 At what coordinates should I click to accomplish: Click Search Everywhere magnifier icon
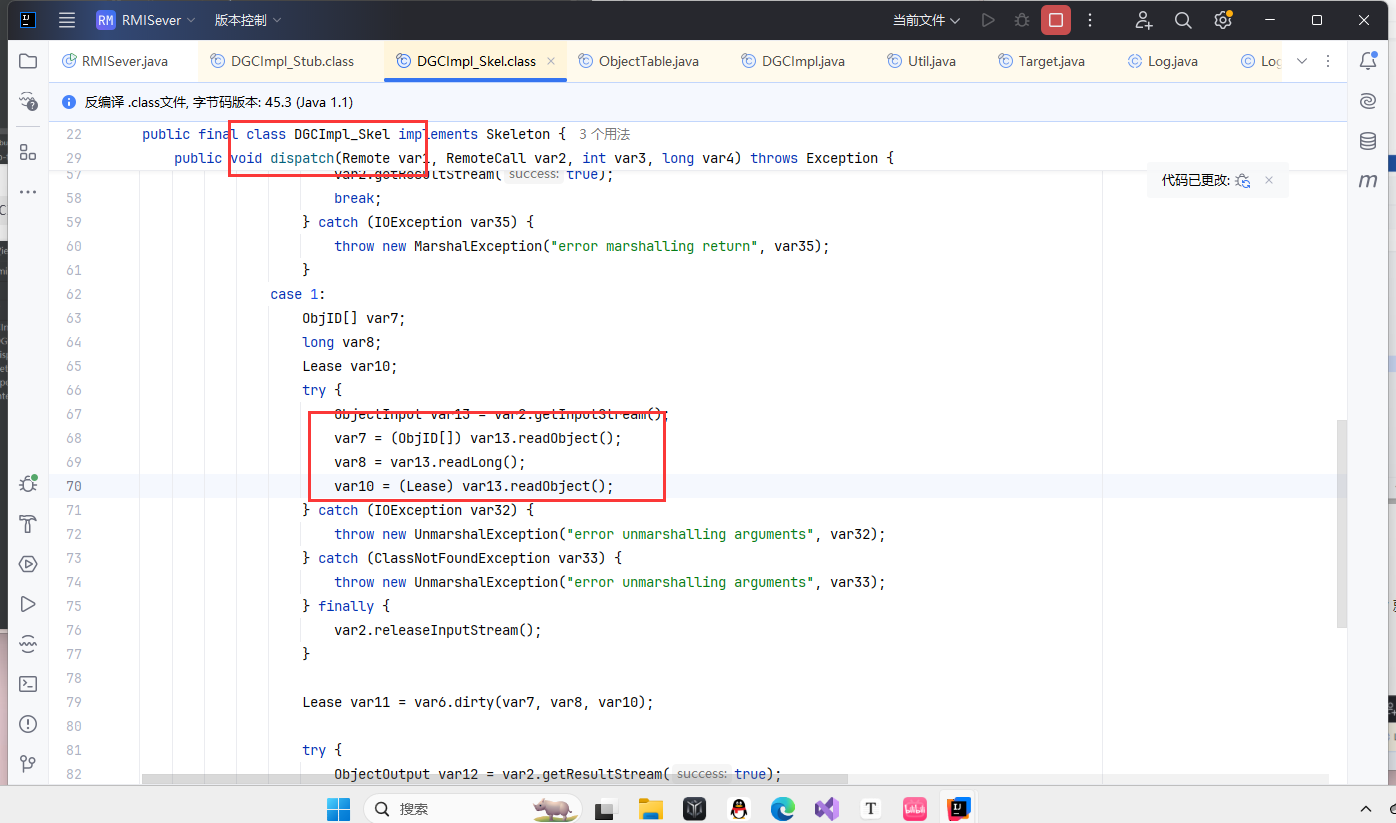[1183, 20]
